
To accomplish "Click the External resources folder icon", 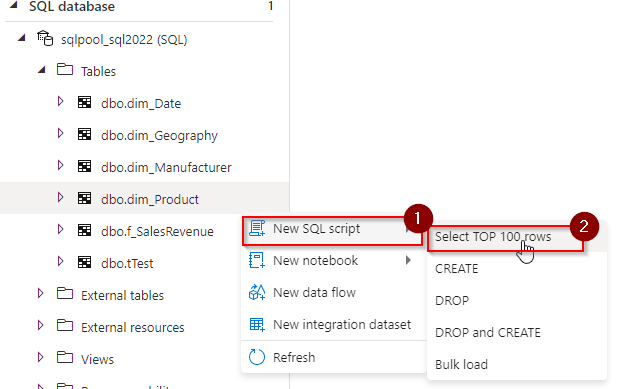I will [65, 325].
